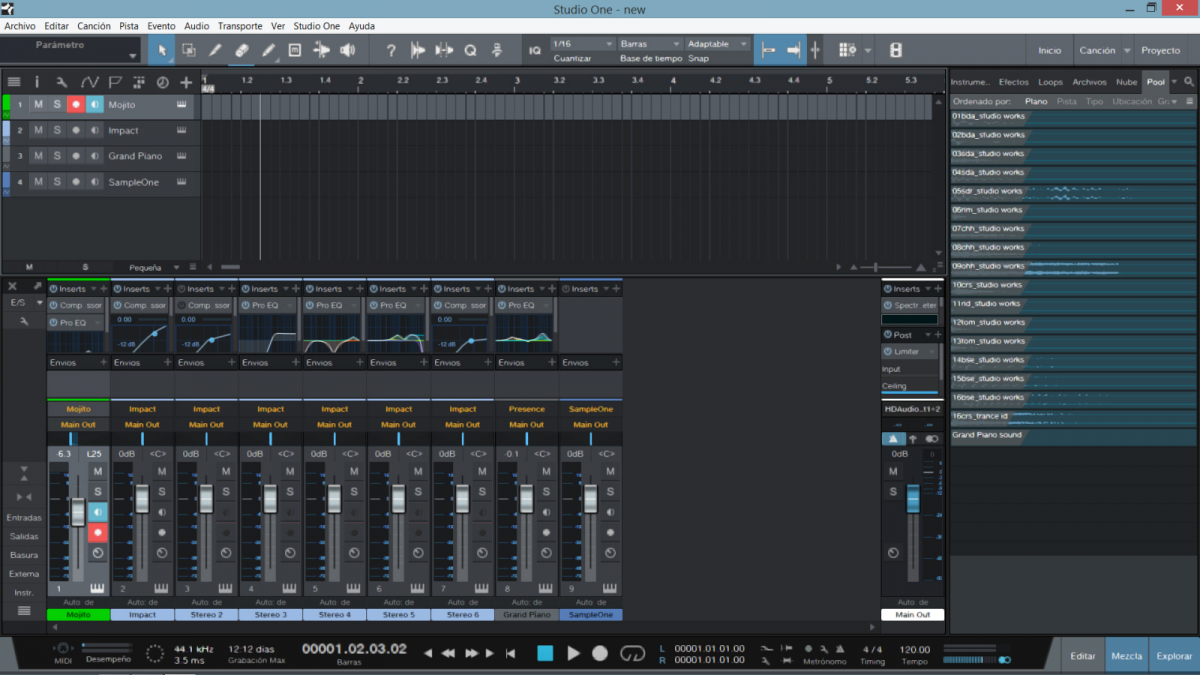This screenshot has height=675, width=1200.
Task: Open the Barras timebase dropdown
Action: coord(650,44)
